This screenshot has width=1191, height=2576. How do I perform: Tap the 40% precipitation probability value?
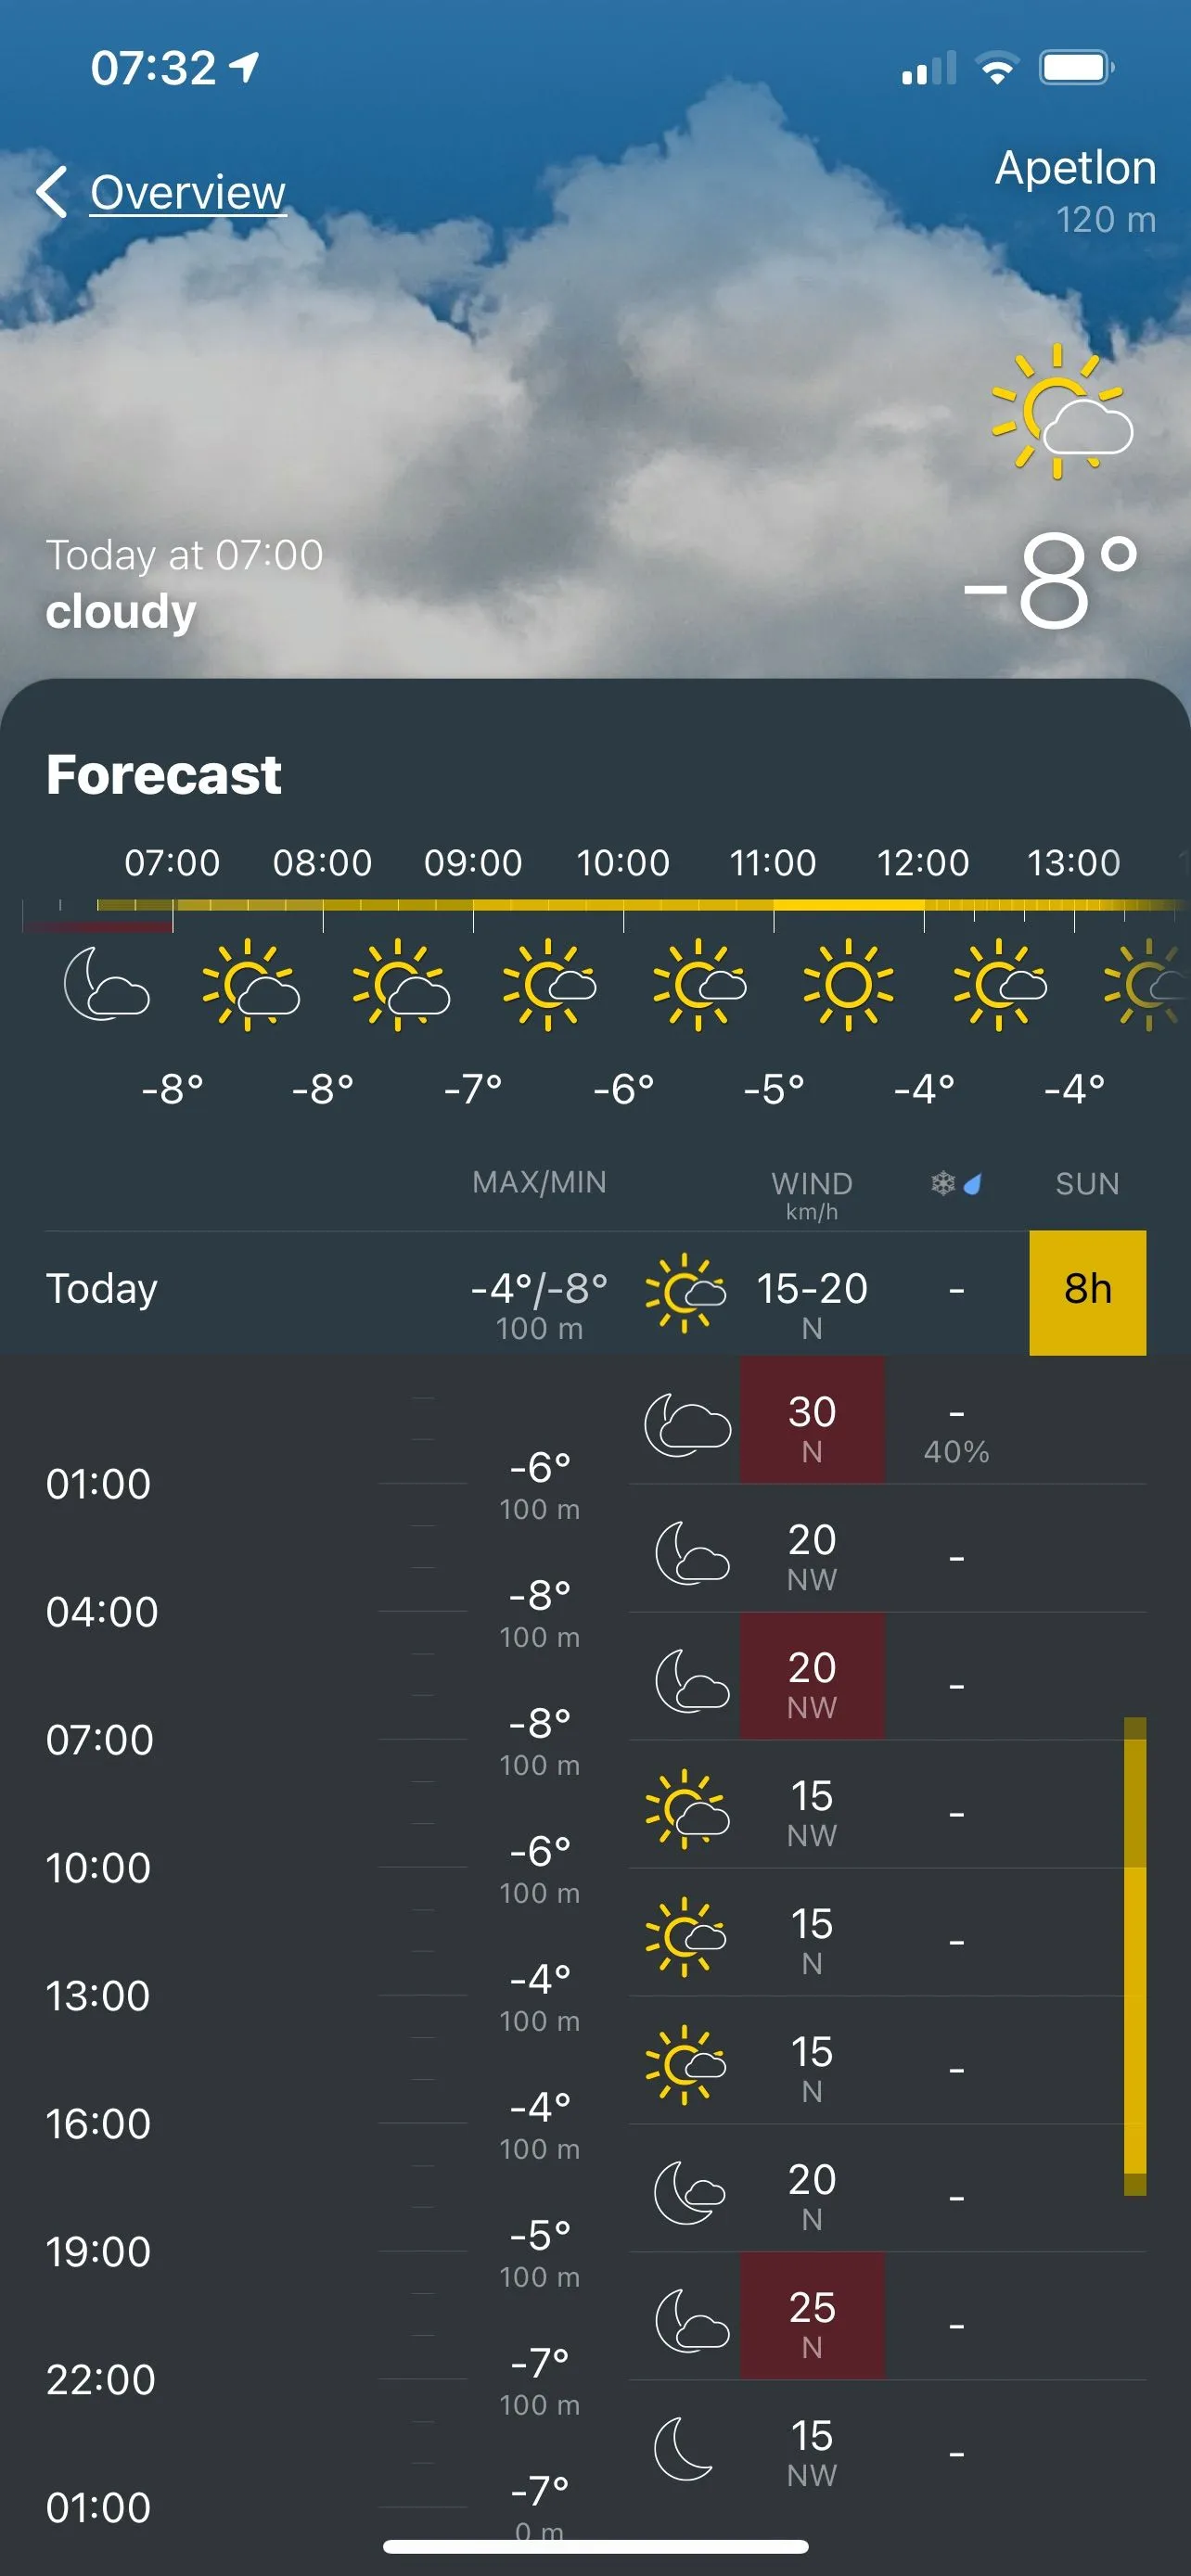956,1451
